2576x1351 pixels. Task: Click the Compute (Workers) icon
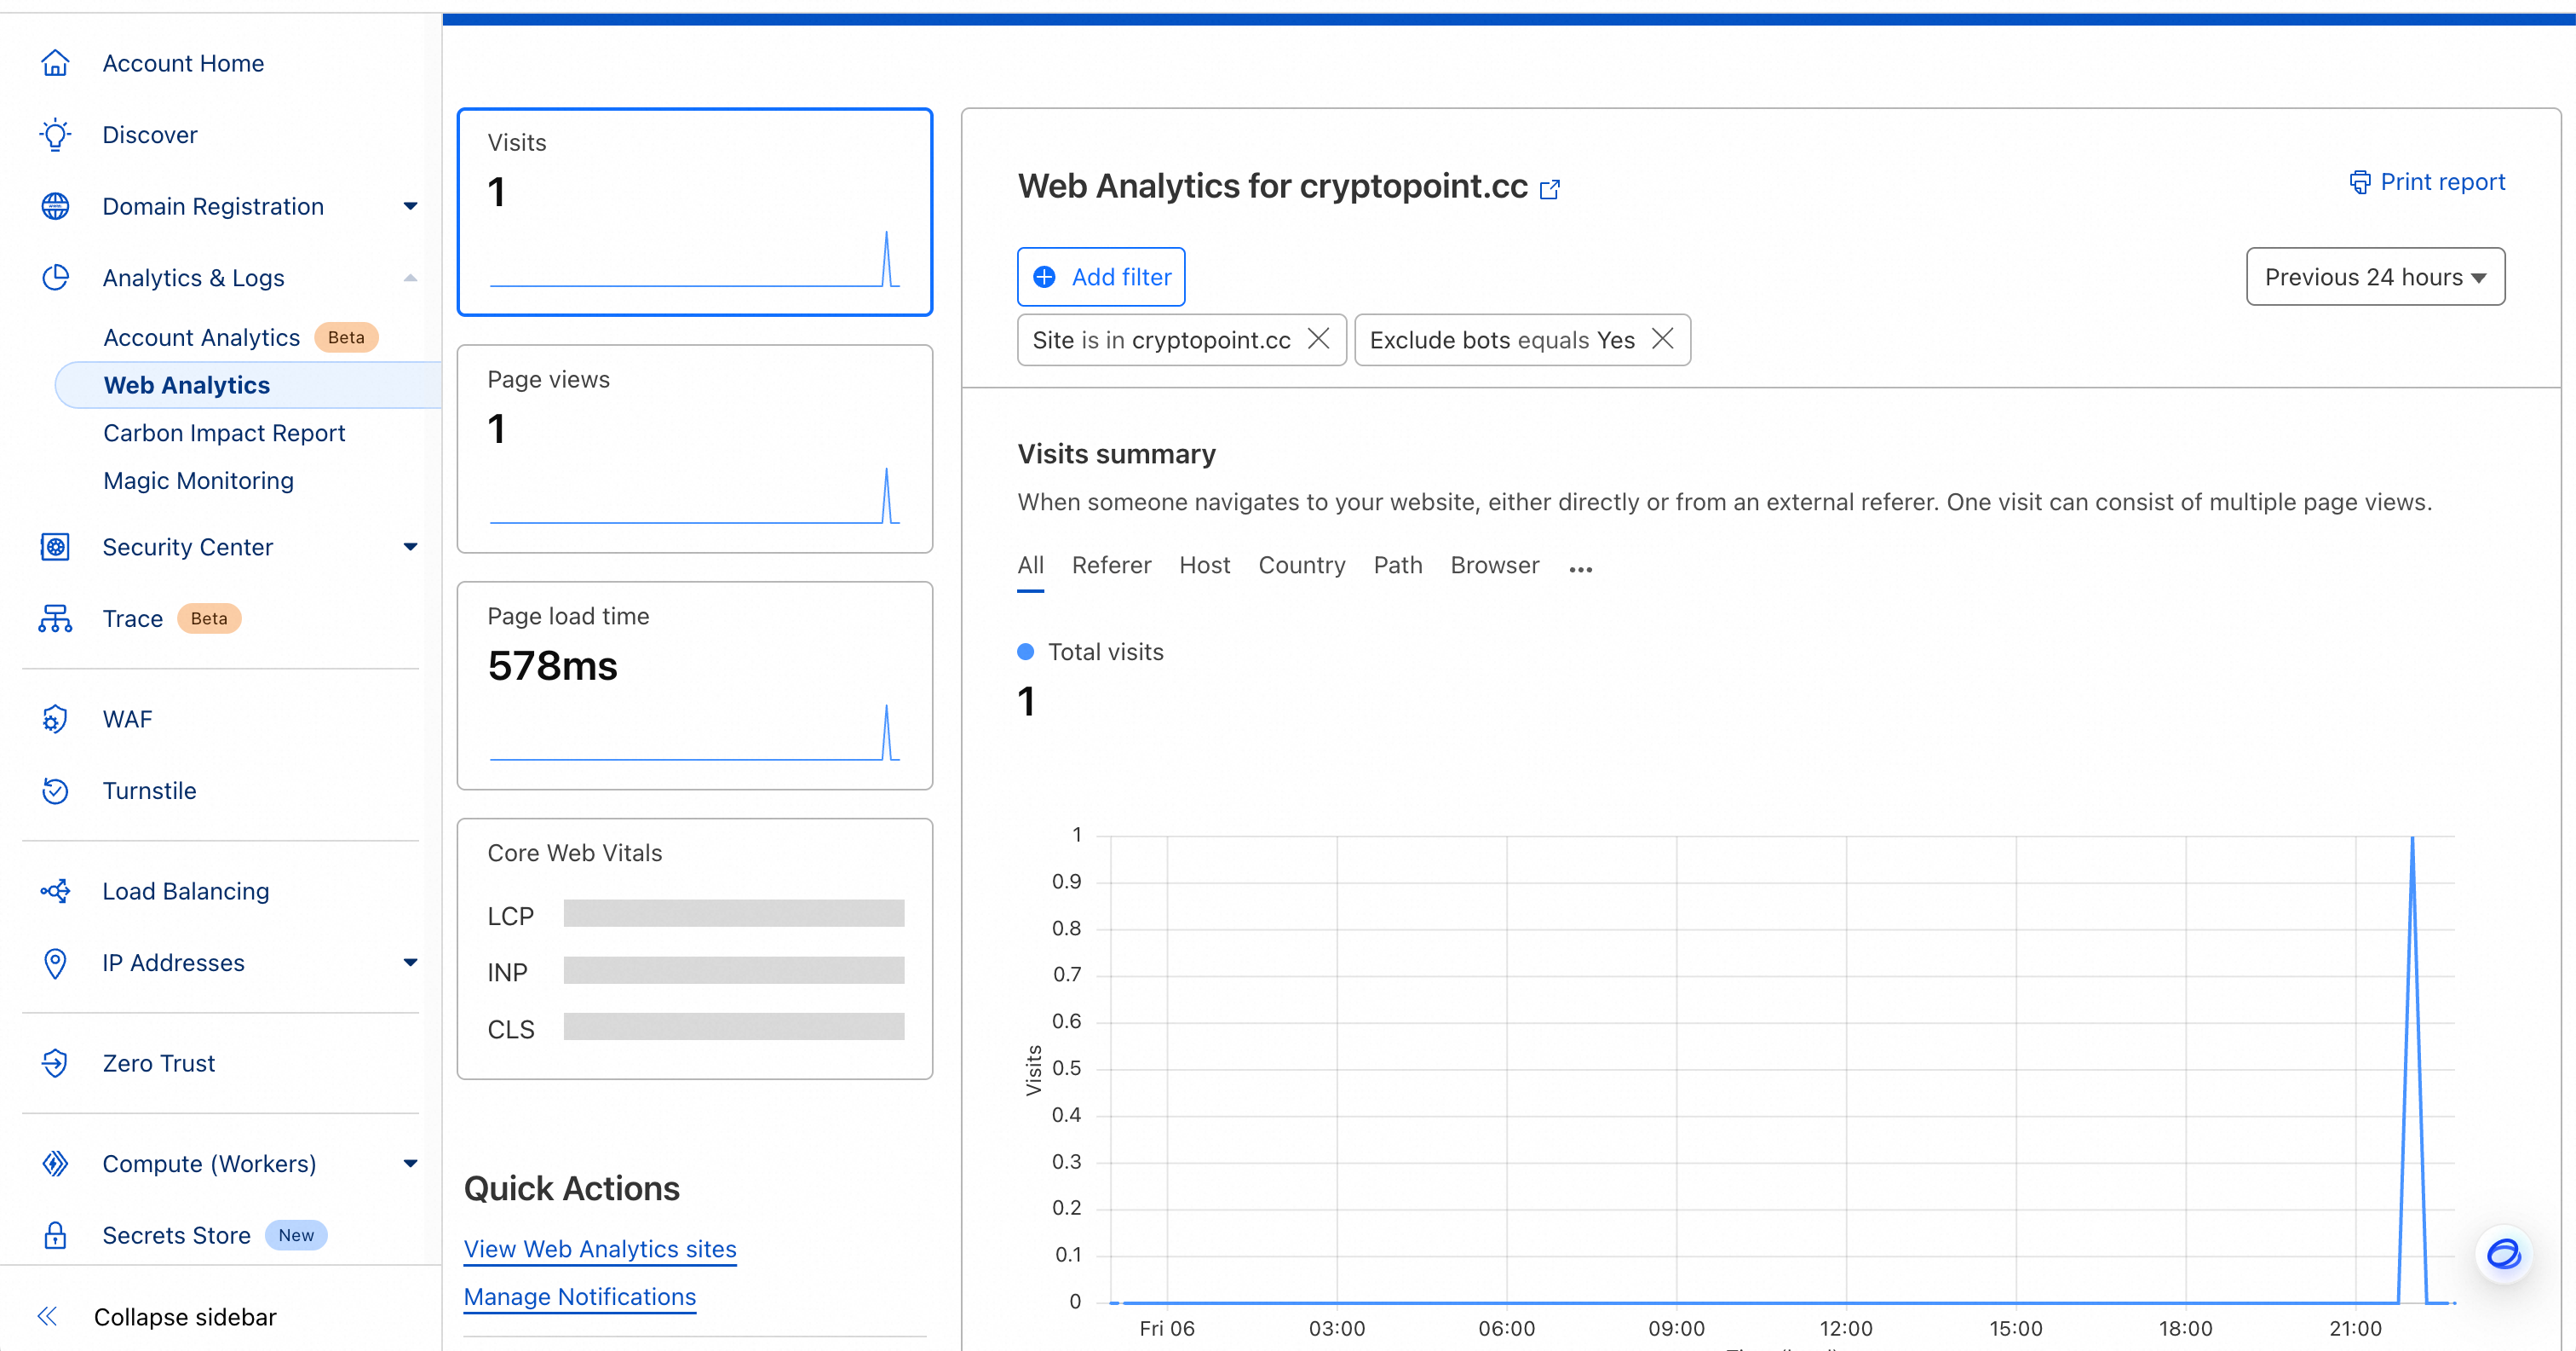pyautogui.click(x=55, y=1164)
